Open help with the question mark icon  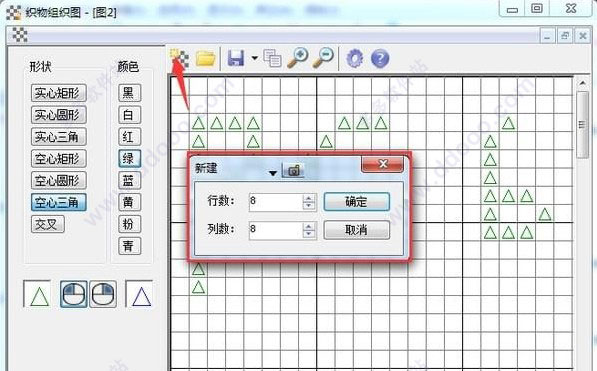coord(380,59)
